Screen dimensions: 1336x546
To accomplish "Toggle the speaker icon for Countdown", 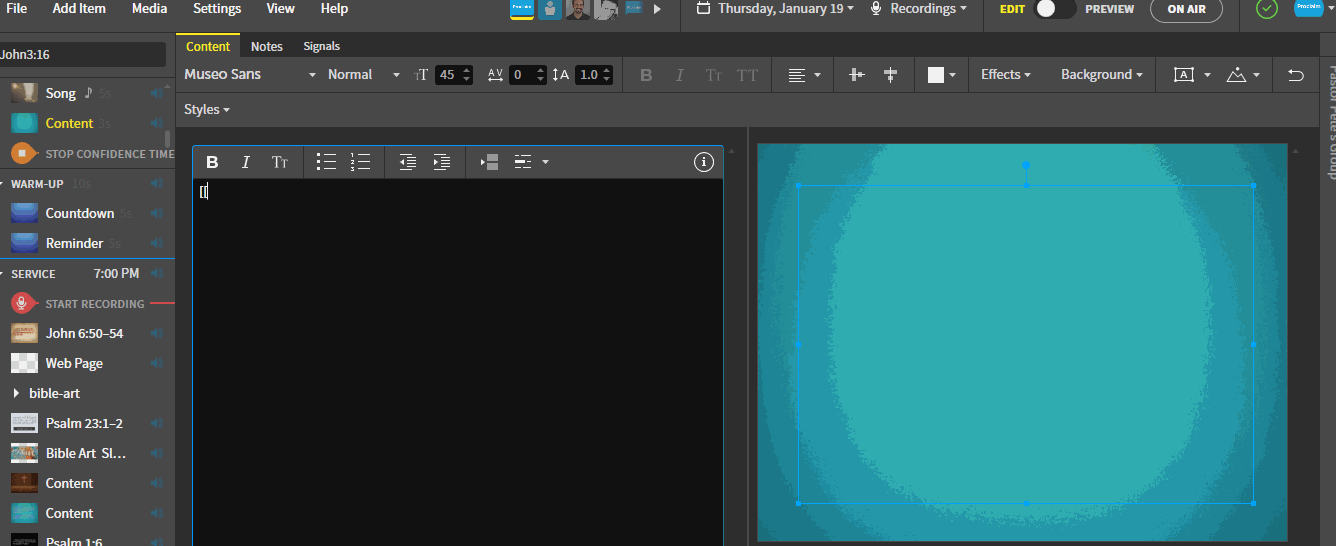I will pyautogui.click(x=157, y=213).
